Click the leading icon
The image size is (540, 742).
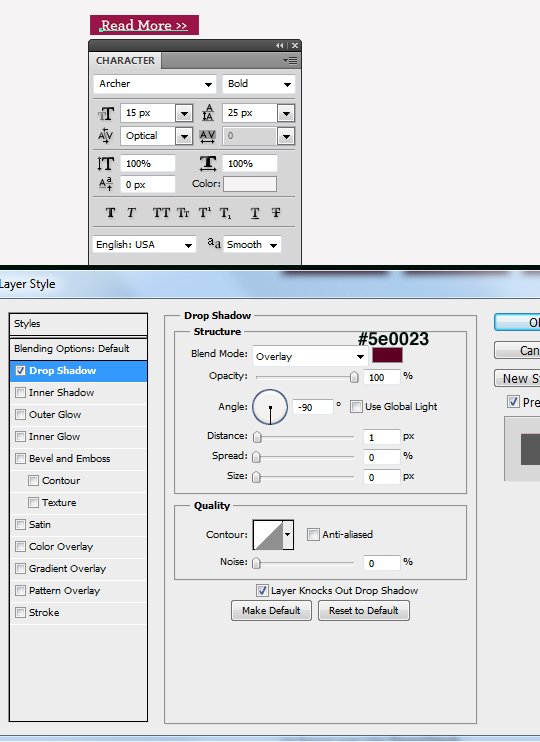pyautogui.click(x=208, y=113)
